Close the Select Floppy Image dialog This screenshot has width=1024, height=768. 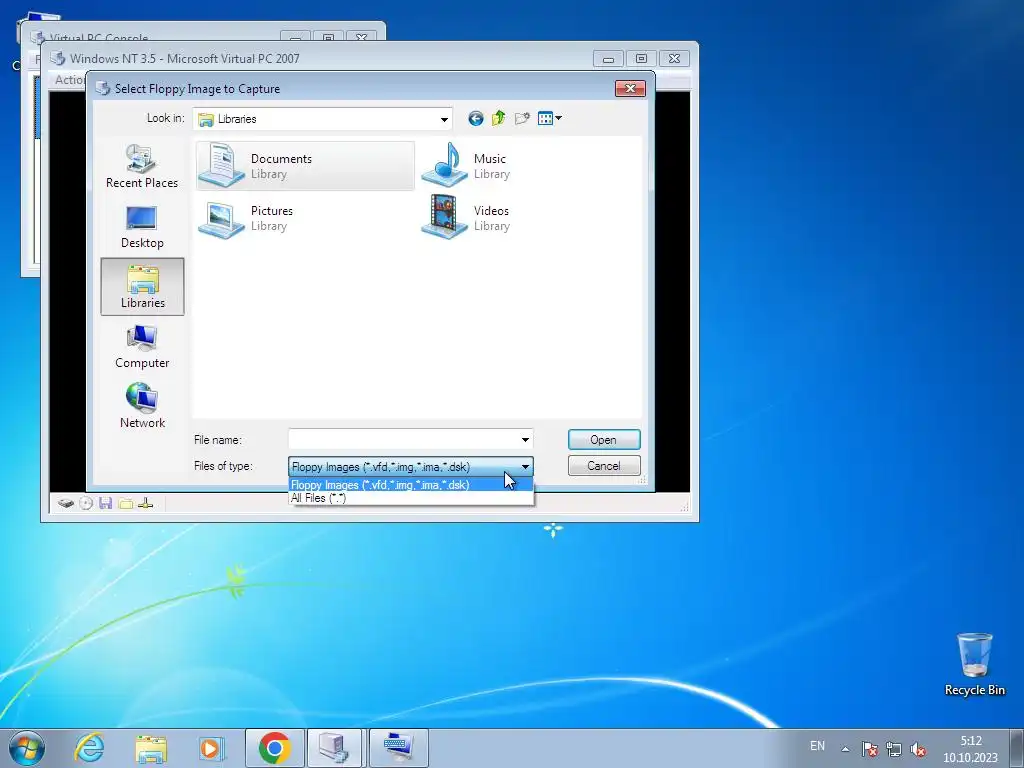pyautogui.click(x=630, y=88)
